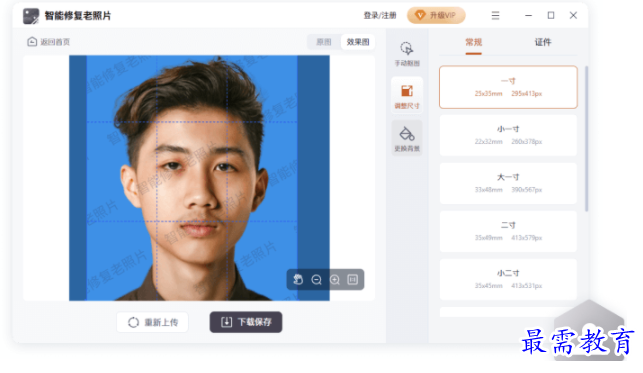This screenshot has height=373, width=643.
Task: Open the change background paint bucket tool
Action: pyautogui.click(x=407, y=139)
